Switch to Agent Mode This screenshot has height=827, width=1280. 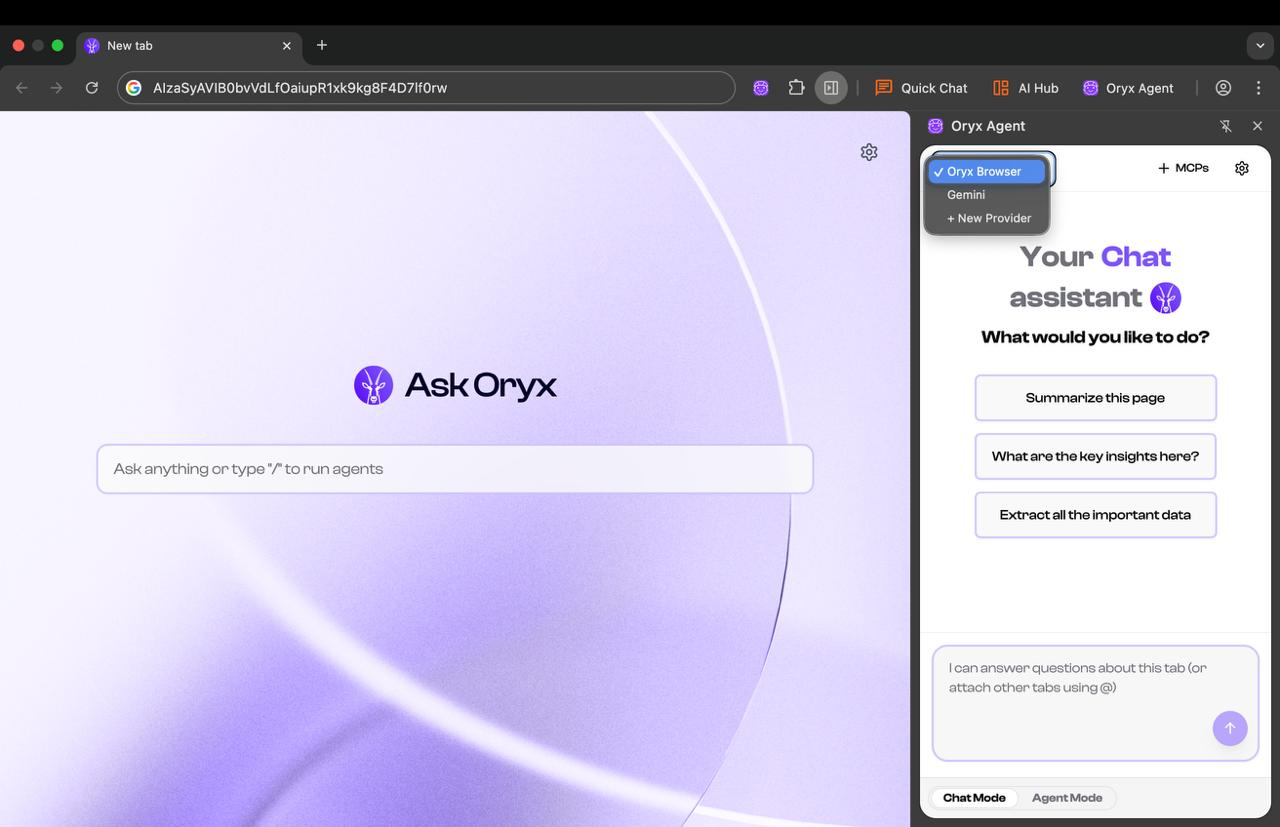coord(1067,798)
